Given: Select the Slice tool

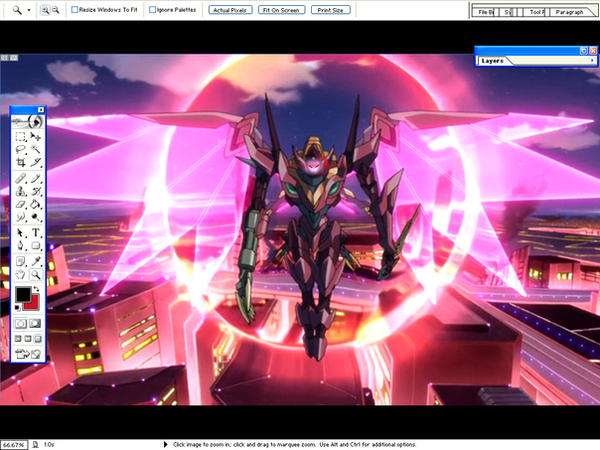Looking at the screenshot, I should [x=36, y=162].
